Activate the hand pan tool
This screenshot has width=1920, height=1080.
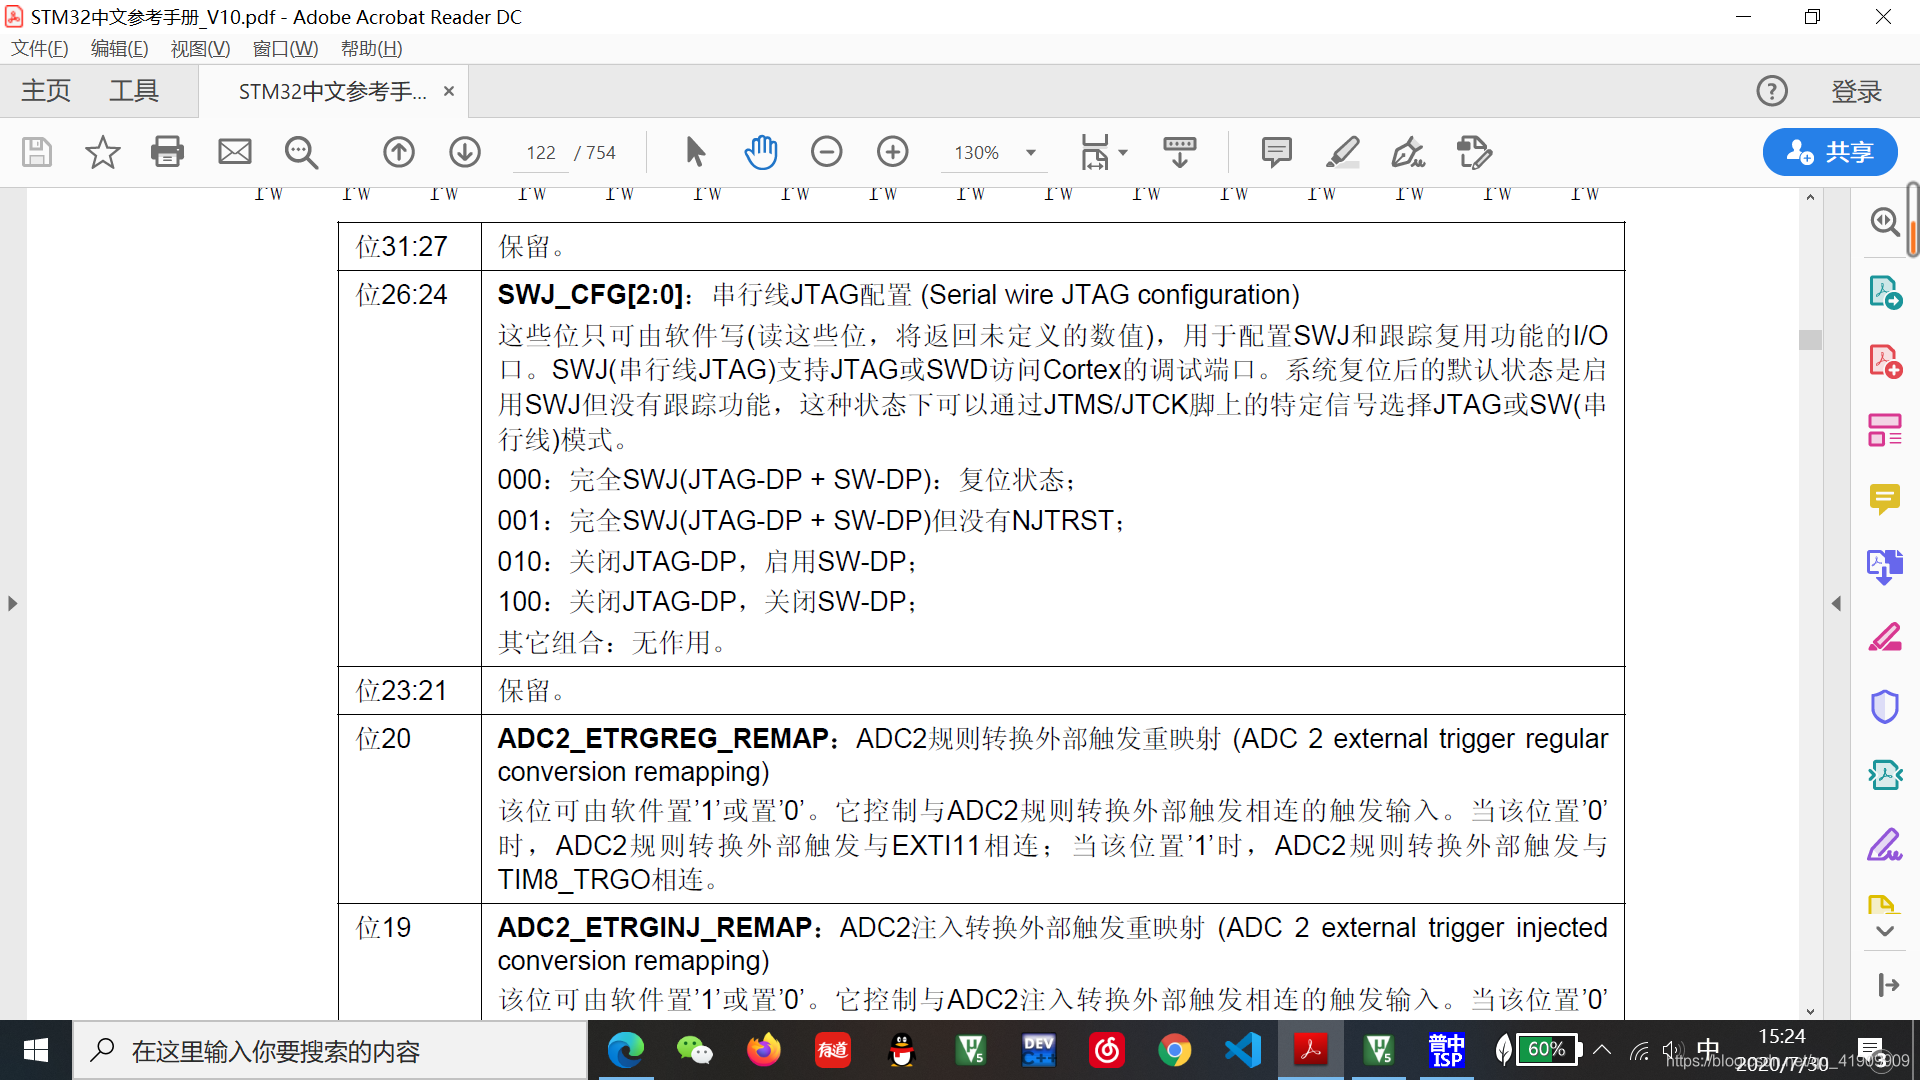(761, 152)
